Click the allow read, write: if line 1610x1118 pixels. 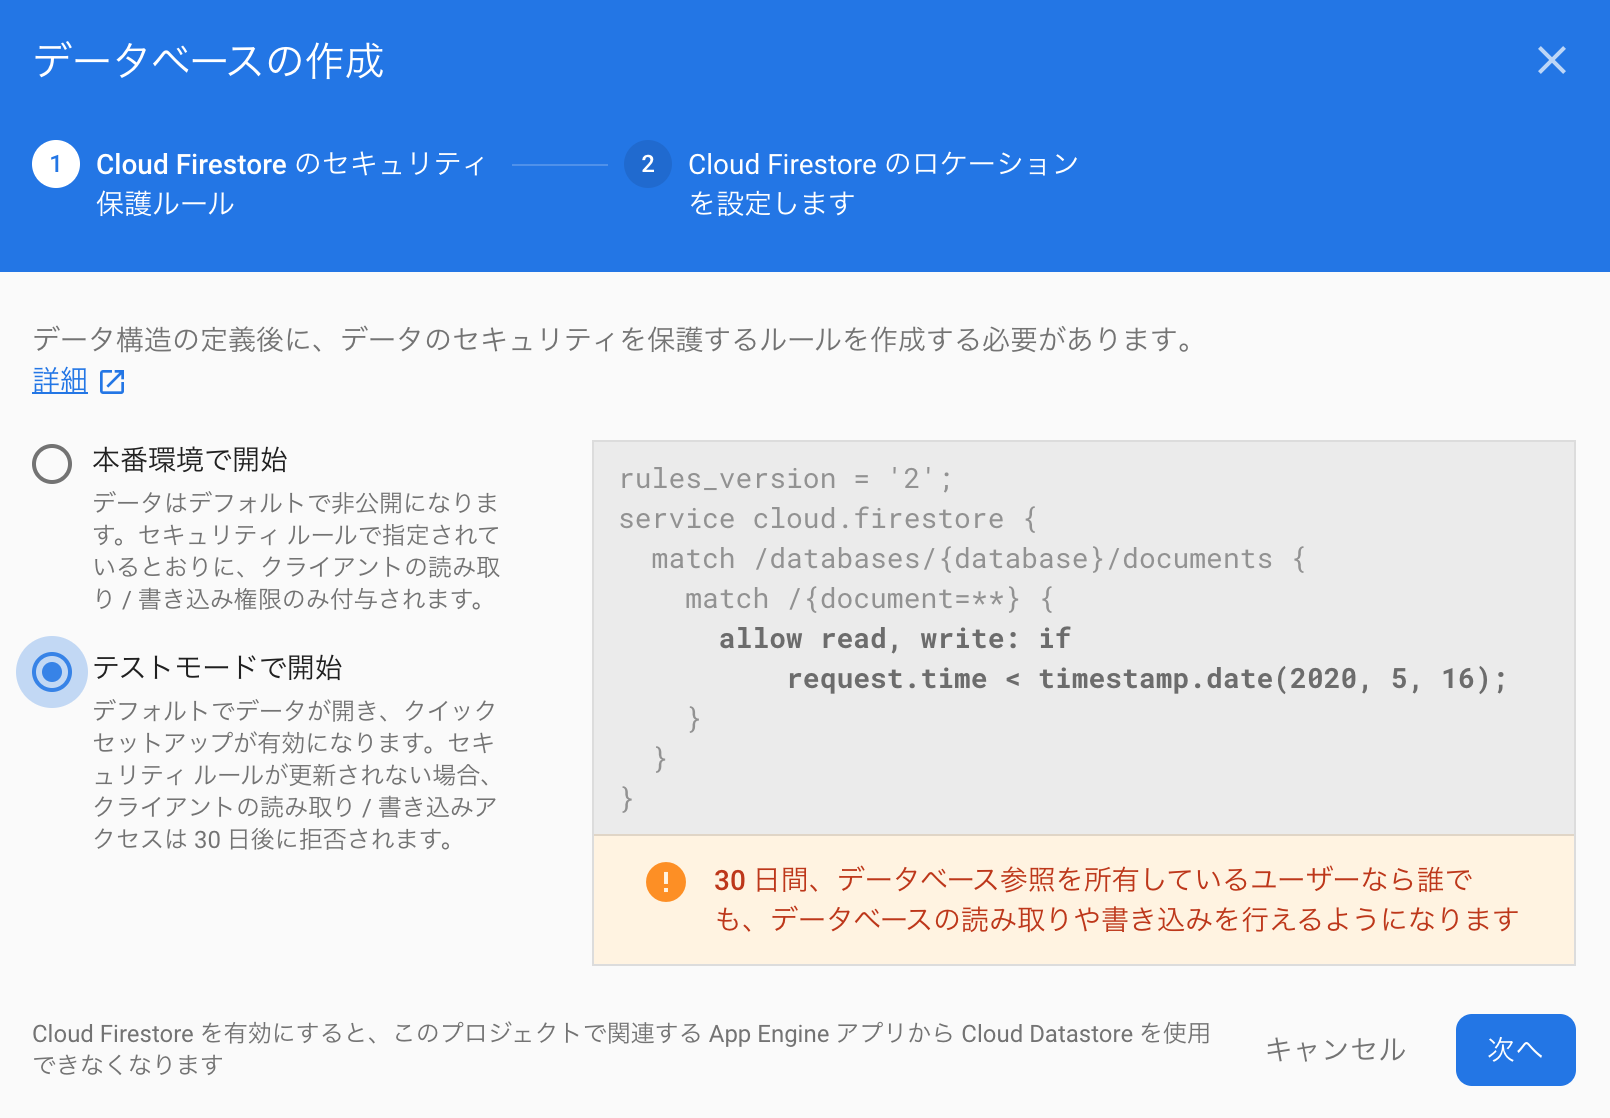(895, 639)
